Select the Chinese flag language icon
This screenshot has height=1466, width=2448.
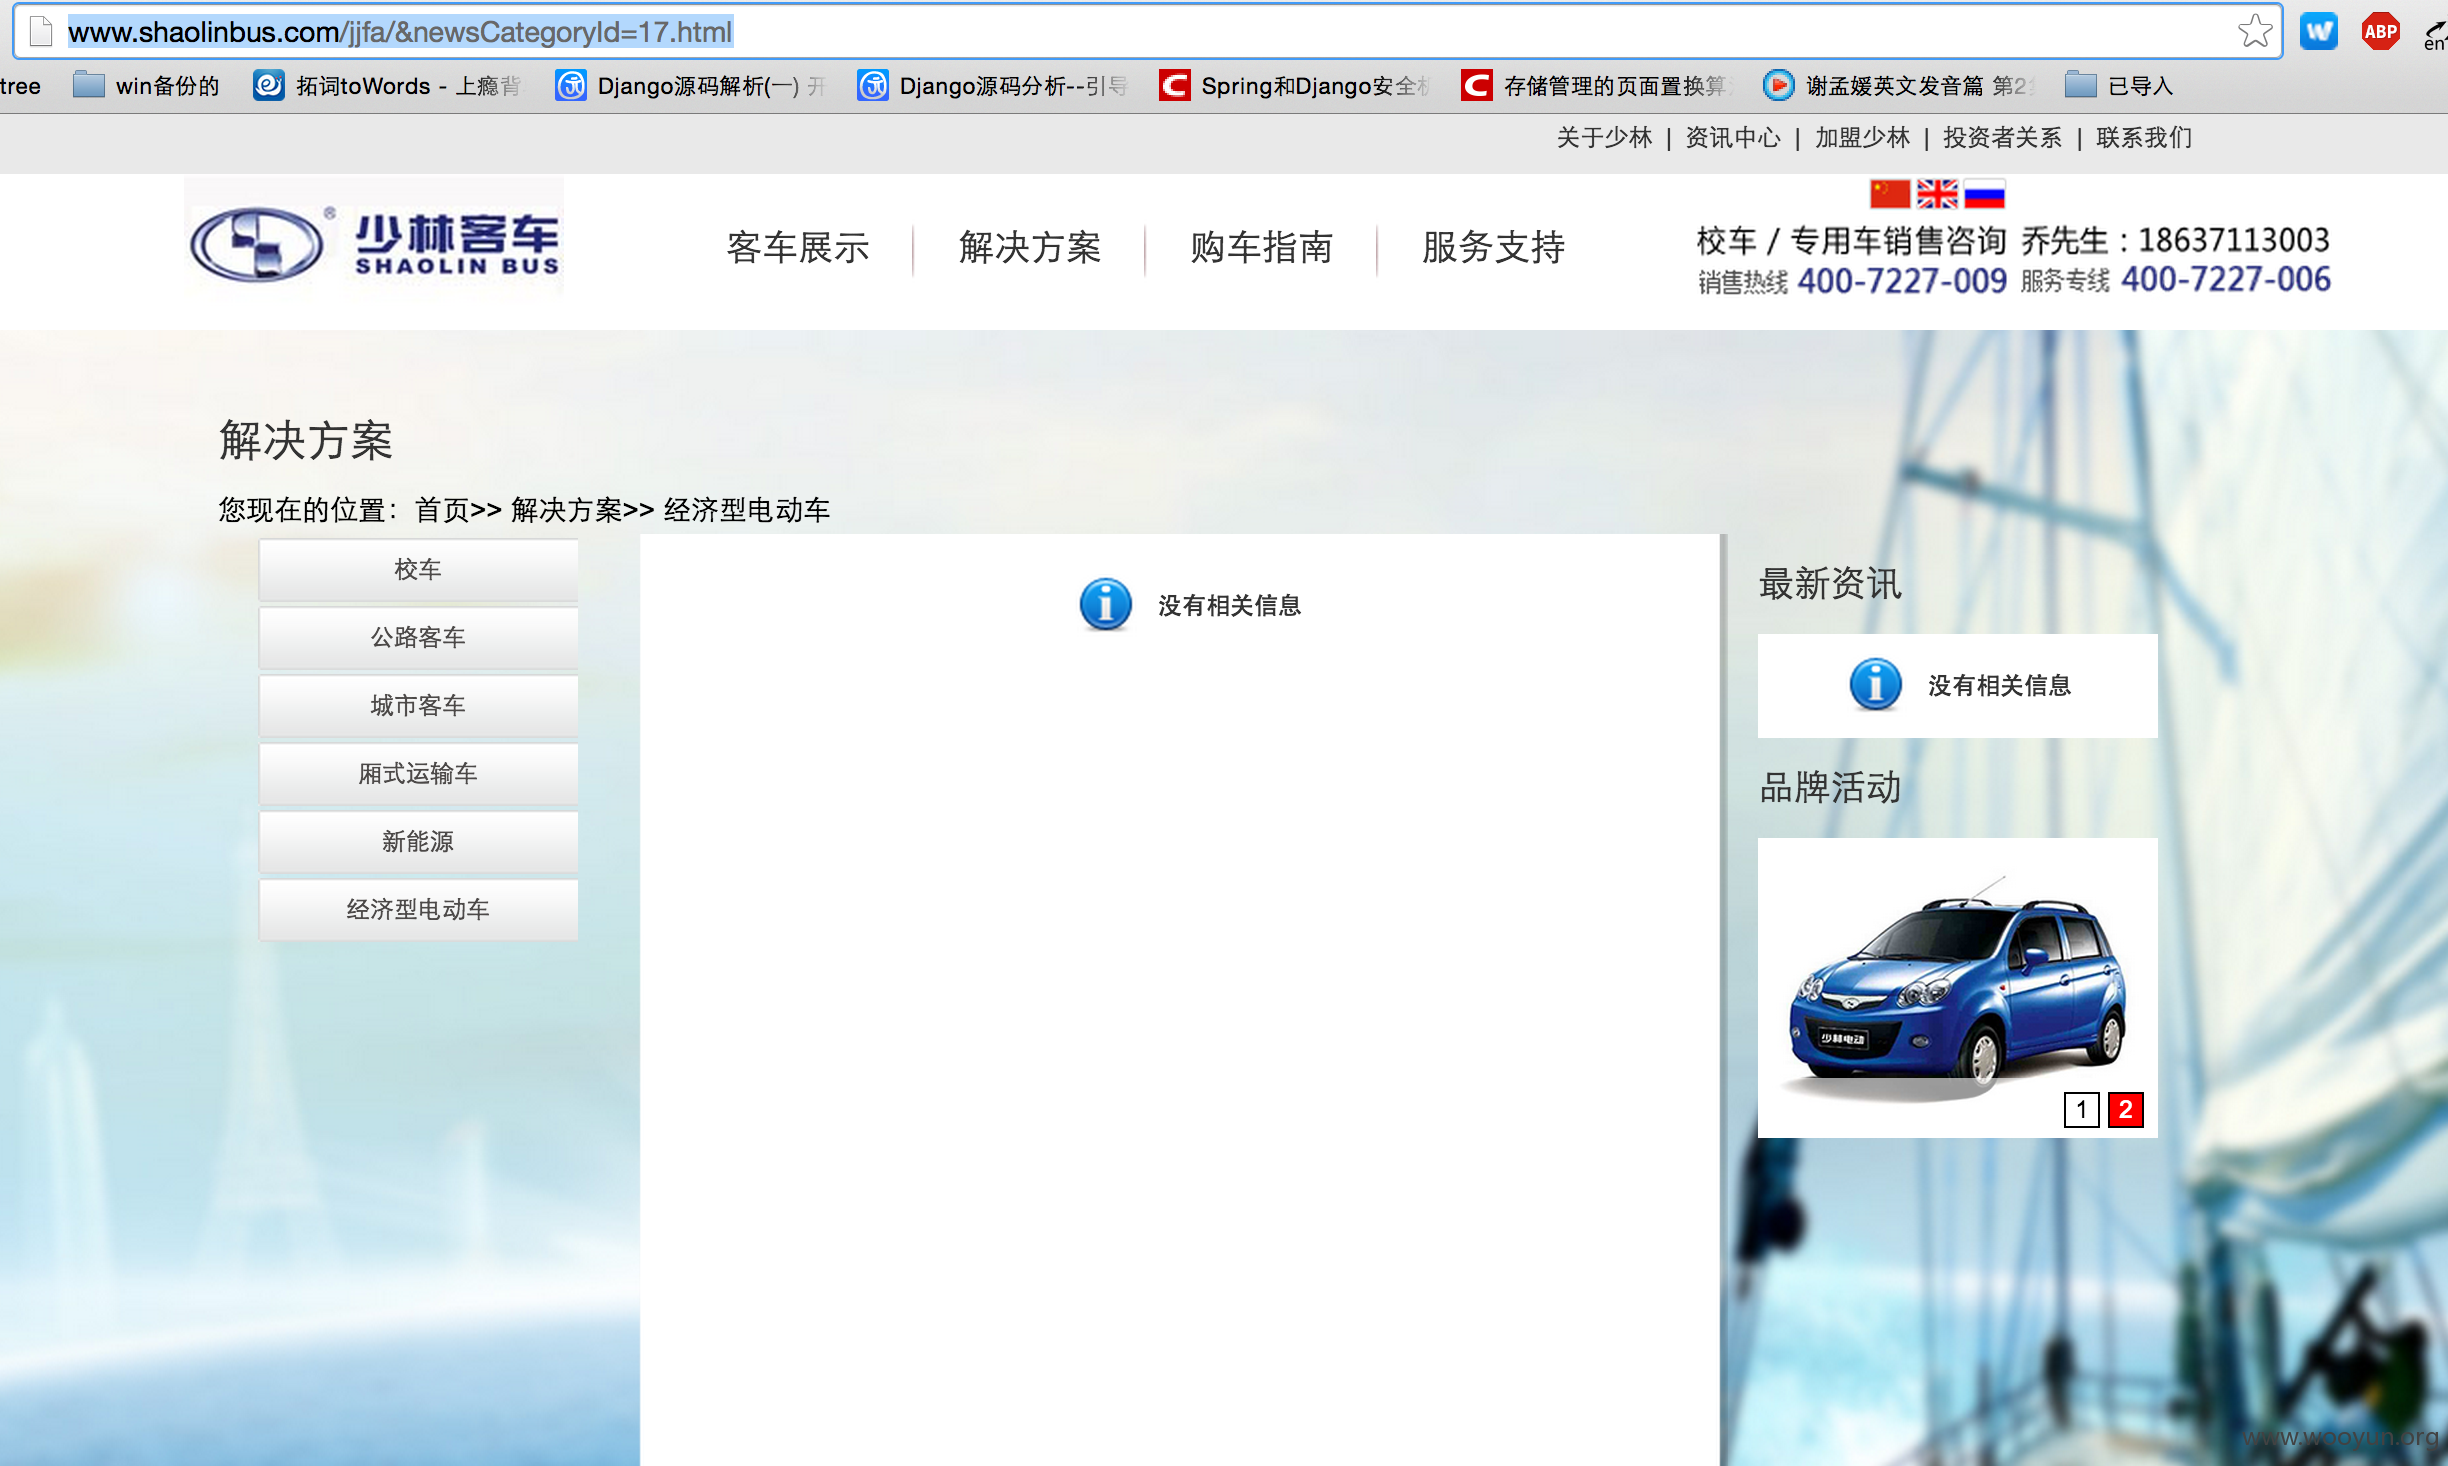point(1890,193)
